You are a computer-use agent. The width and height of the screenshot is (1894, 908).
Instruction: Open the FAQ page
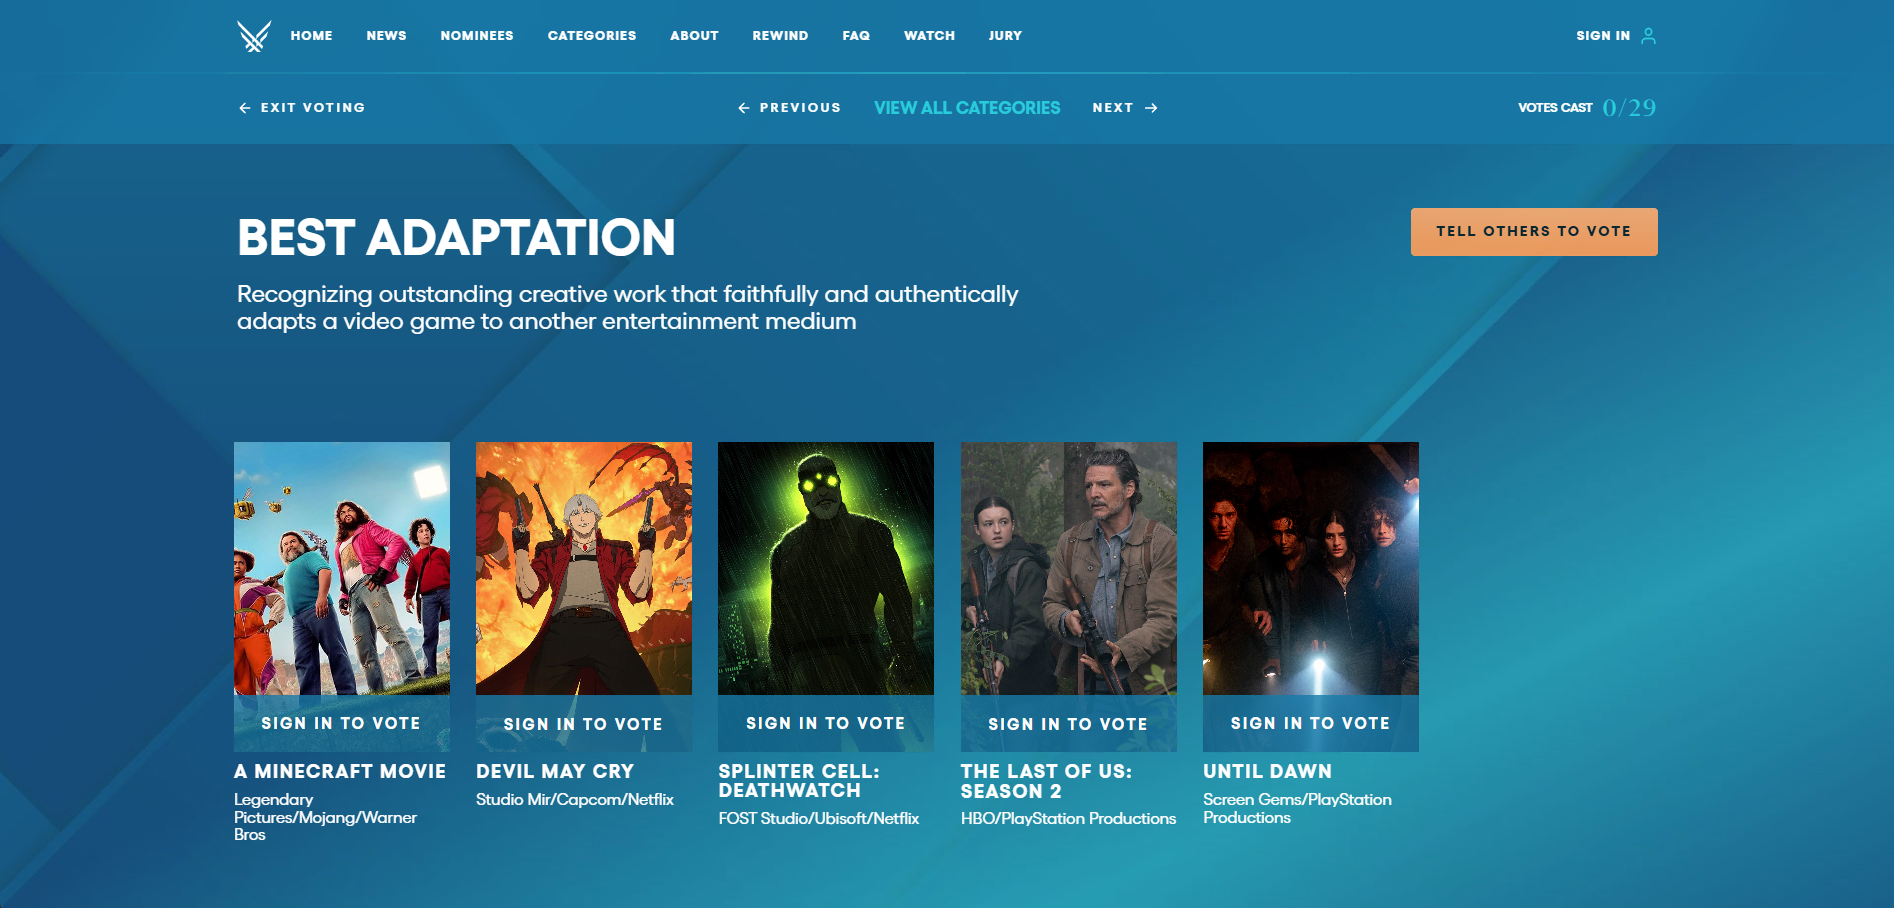point(856,36)
